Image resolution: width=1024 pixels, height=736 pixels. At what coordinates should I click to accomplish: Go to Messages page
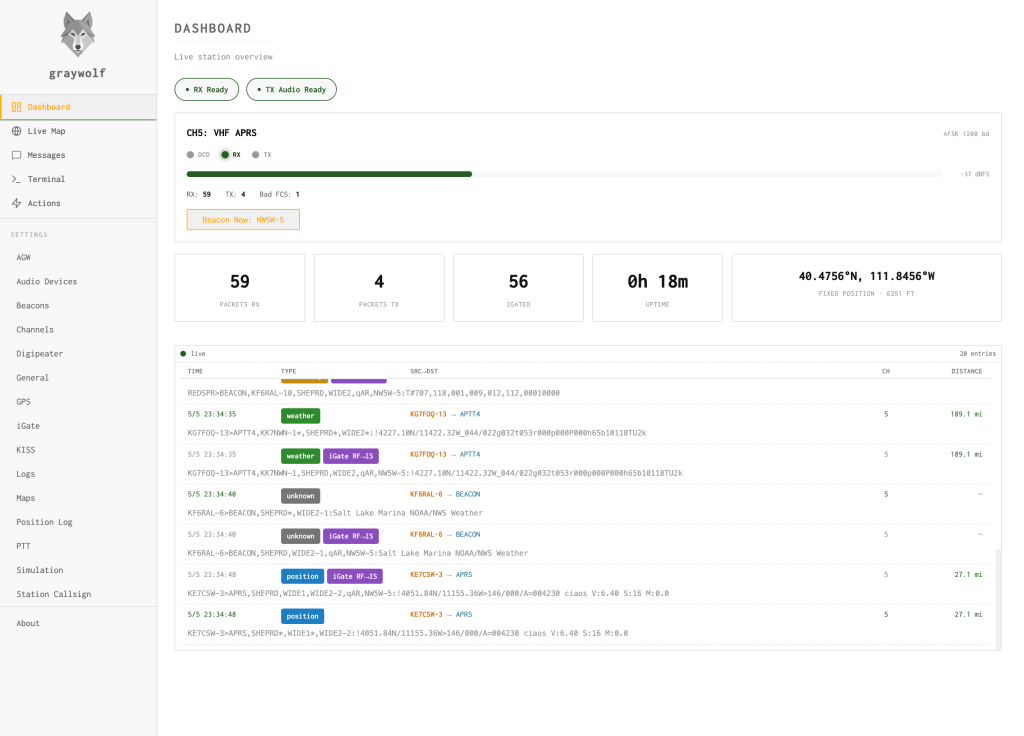(78, 155)
